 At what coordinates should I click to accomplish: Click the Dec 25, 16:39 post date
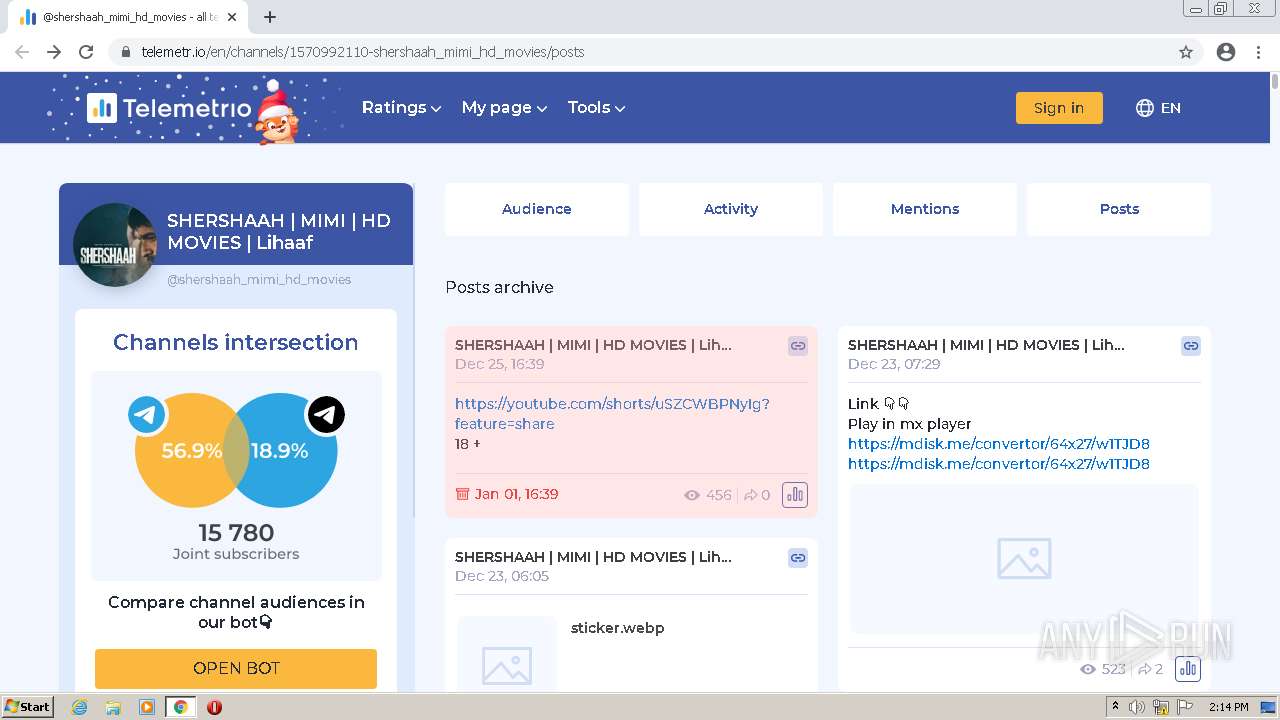pos(499,364)
